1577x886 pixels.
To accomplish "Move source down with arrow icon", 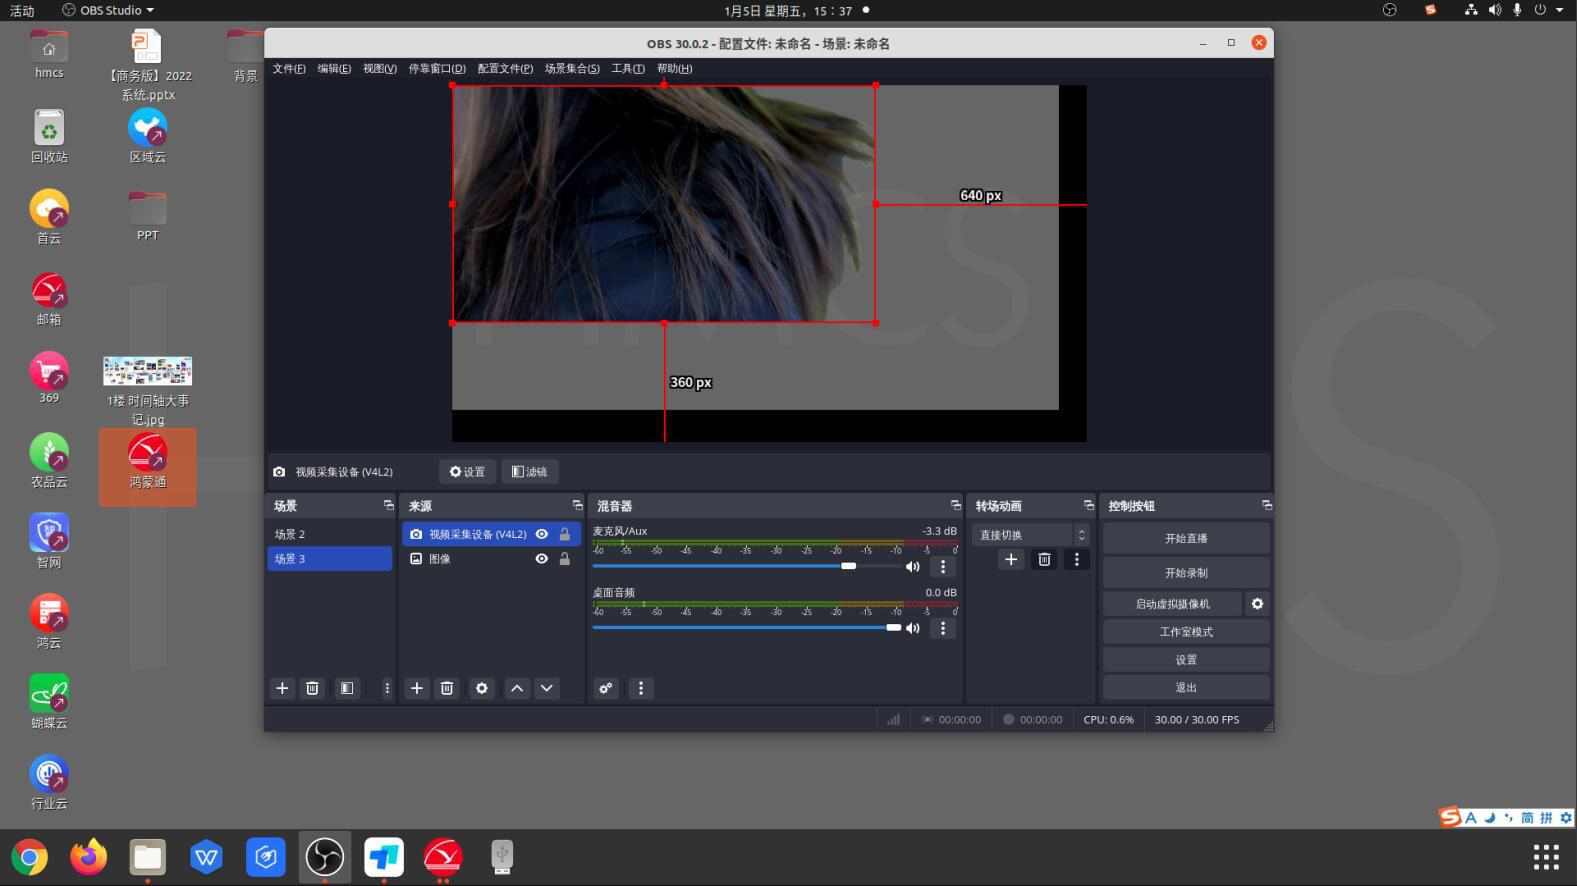I will (547, 688).
